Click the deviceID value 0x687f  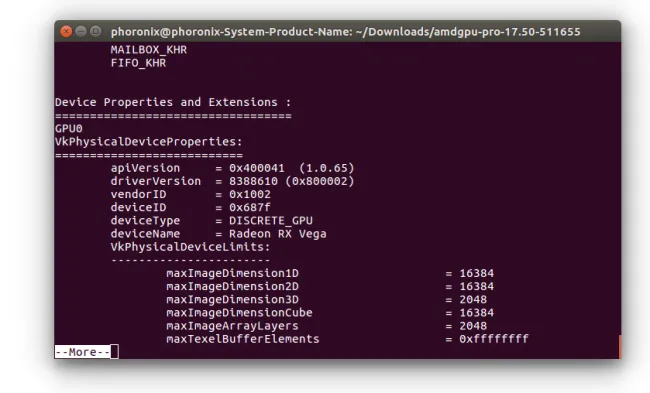point(250,207)
